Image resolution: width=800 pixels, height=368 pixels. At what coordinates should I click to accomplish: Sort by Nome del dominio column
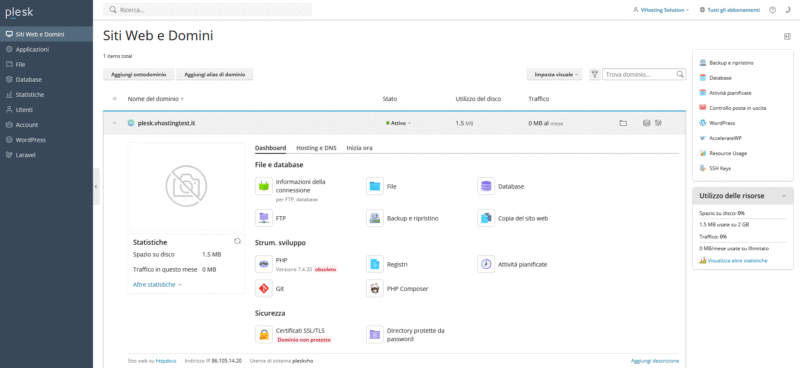pos(156,99)
